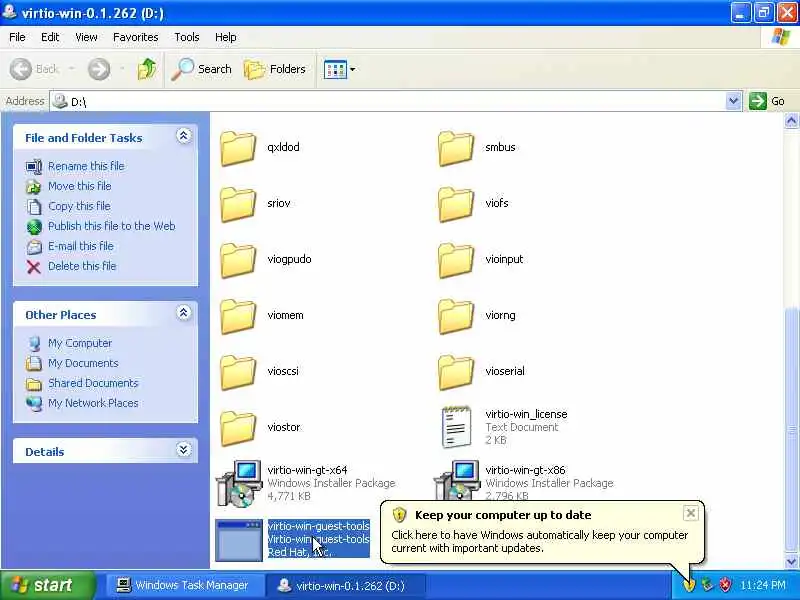Click the scrollbar down arrow
The height and width of the screenshot is (600, 800).
[x=791, y=561]
